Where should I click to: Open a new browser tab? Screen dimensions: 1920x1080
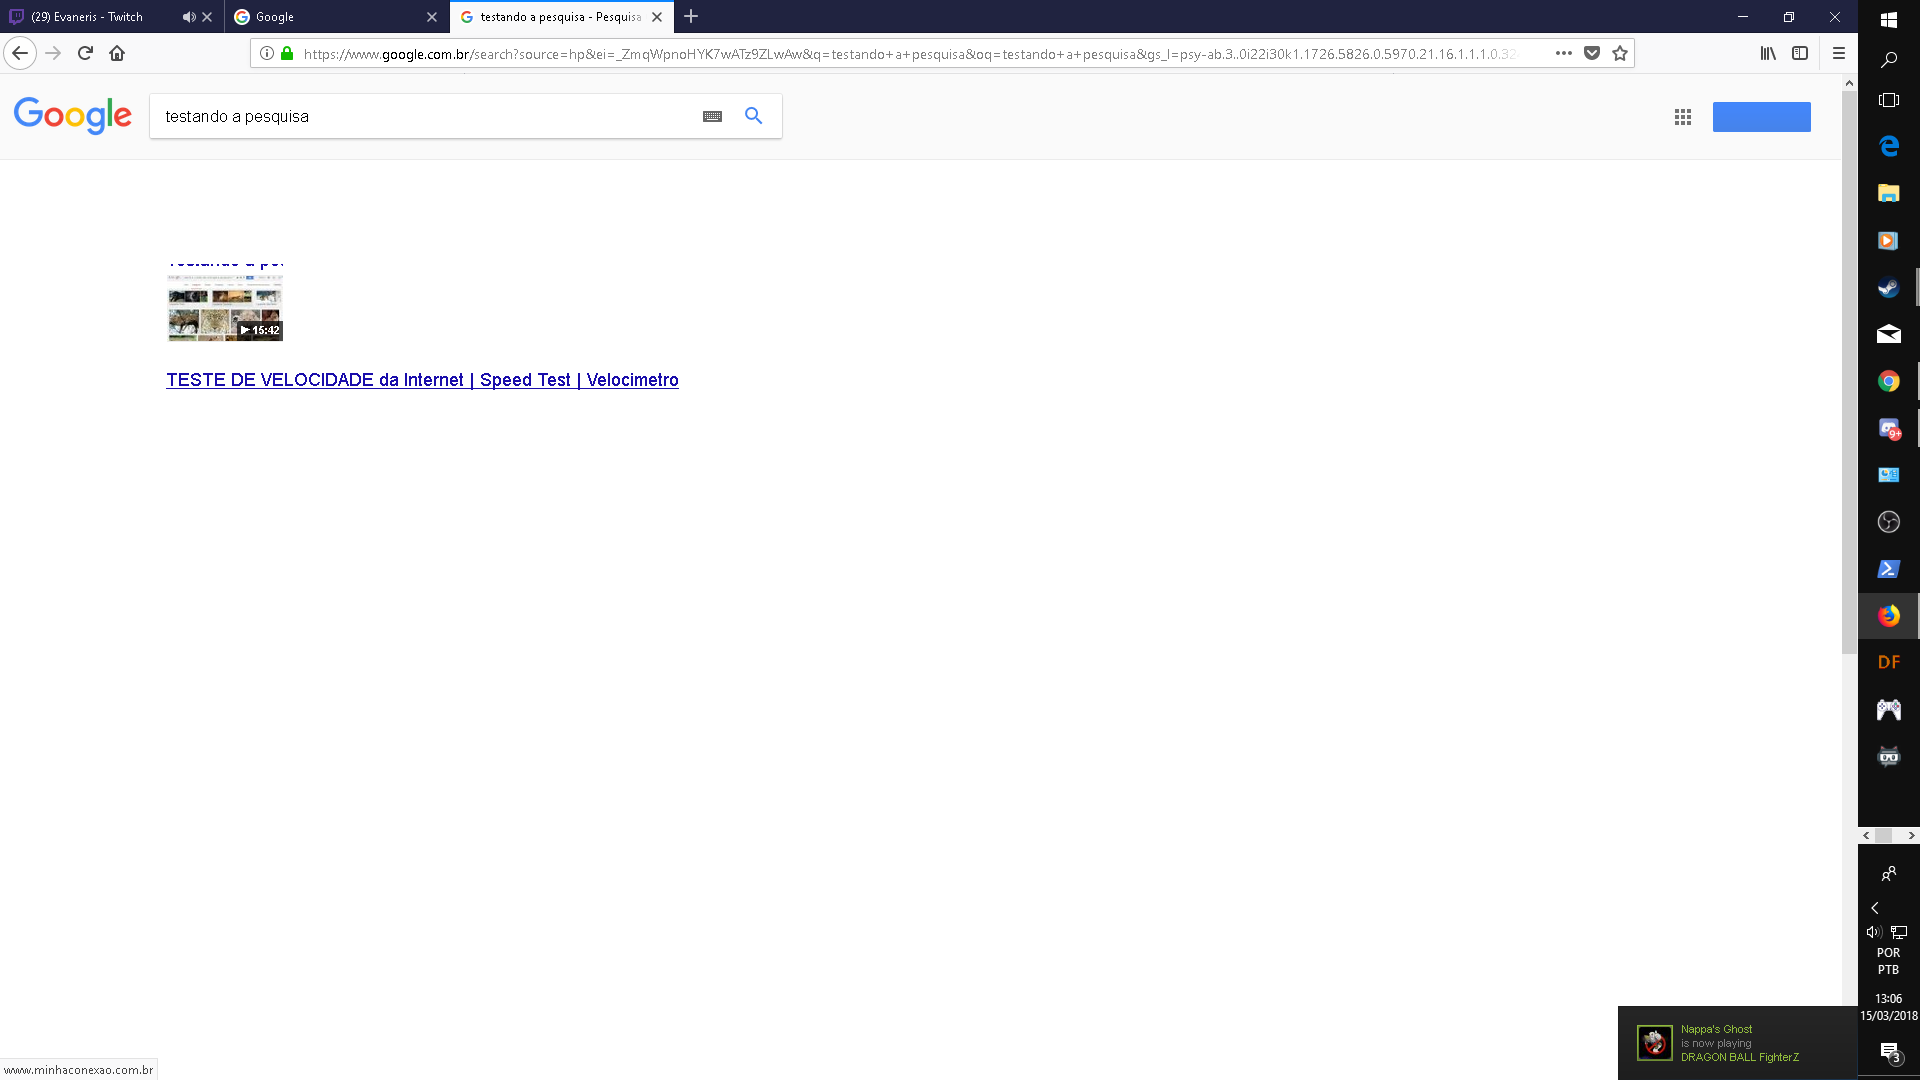point(691,17)
